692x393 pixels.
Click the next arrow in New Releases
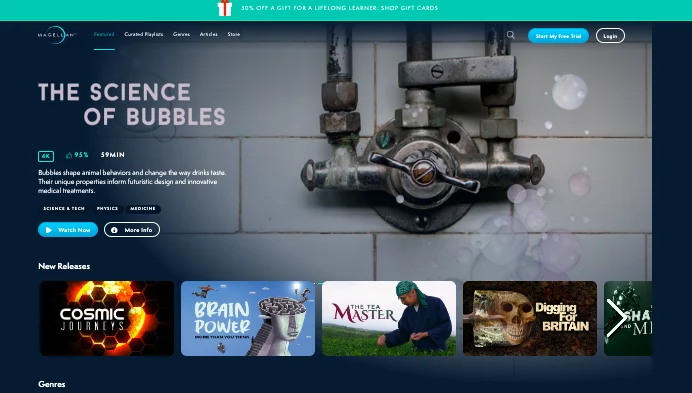pyautogui.click(x=616, y=318)
